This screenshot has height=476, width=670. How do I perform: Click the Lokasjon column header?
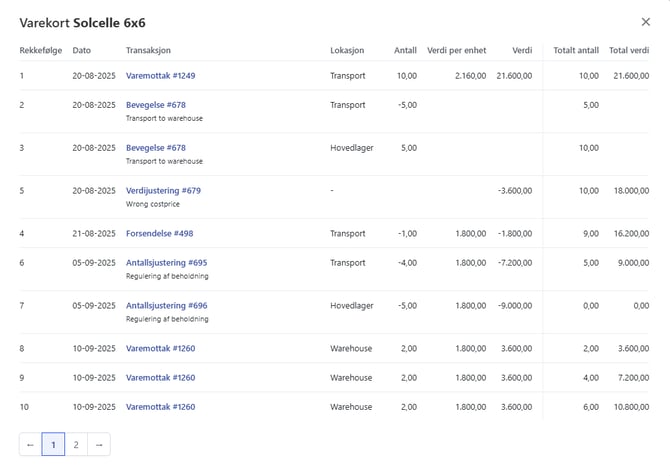347,49
